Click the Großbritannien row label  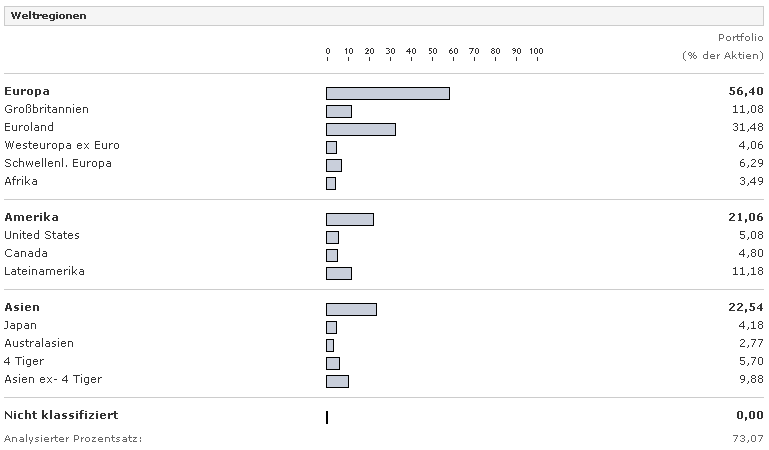click(46, 109)
